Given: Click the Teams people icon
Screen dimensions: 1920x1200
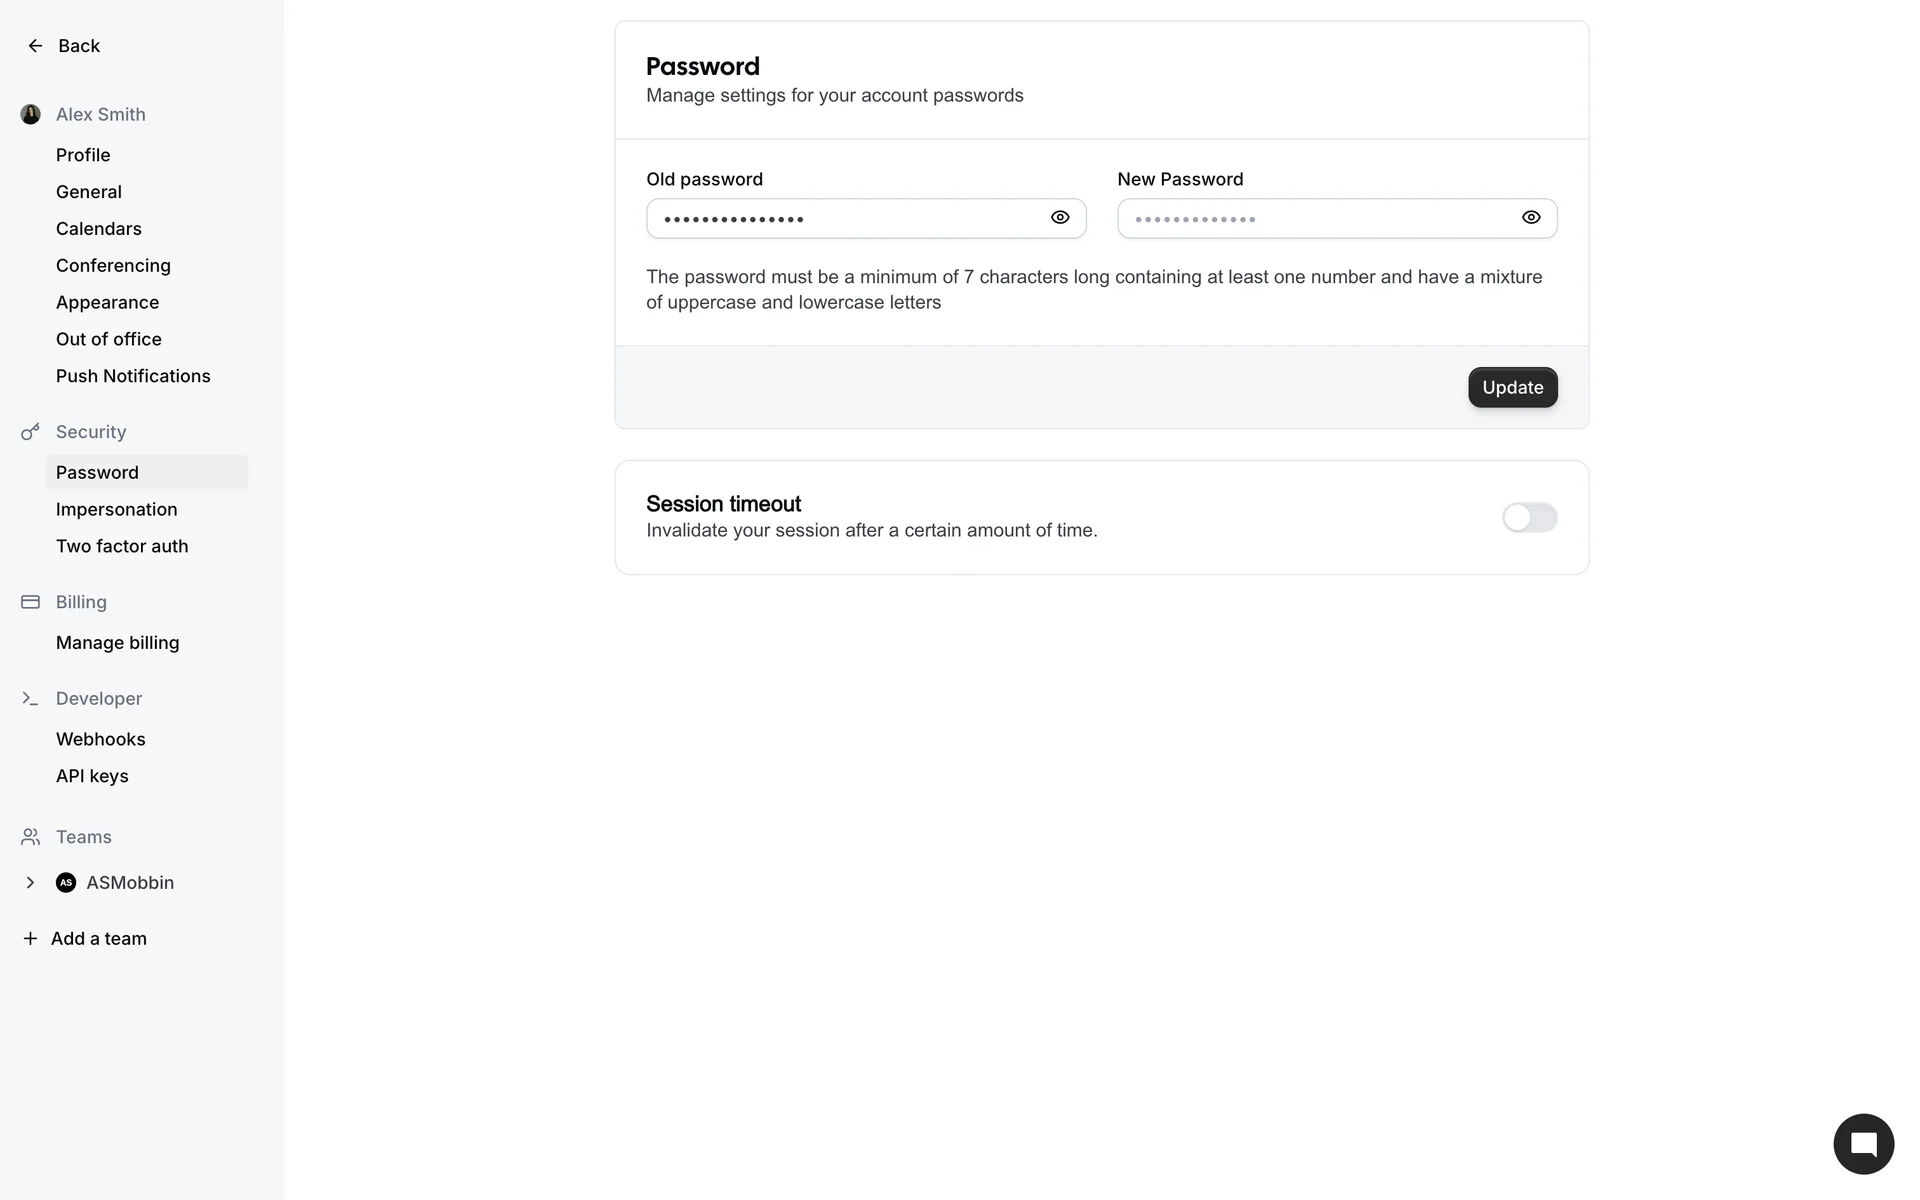Looking at the screenshot, I should point(30,837).
